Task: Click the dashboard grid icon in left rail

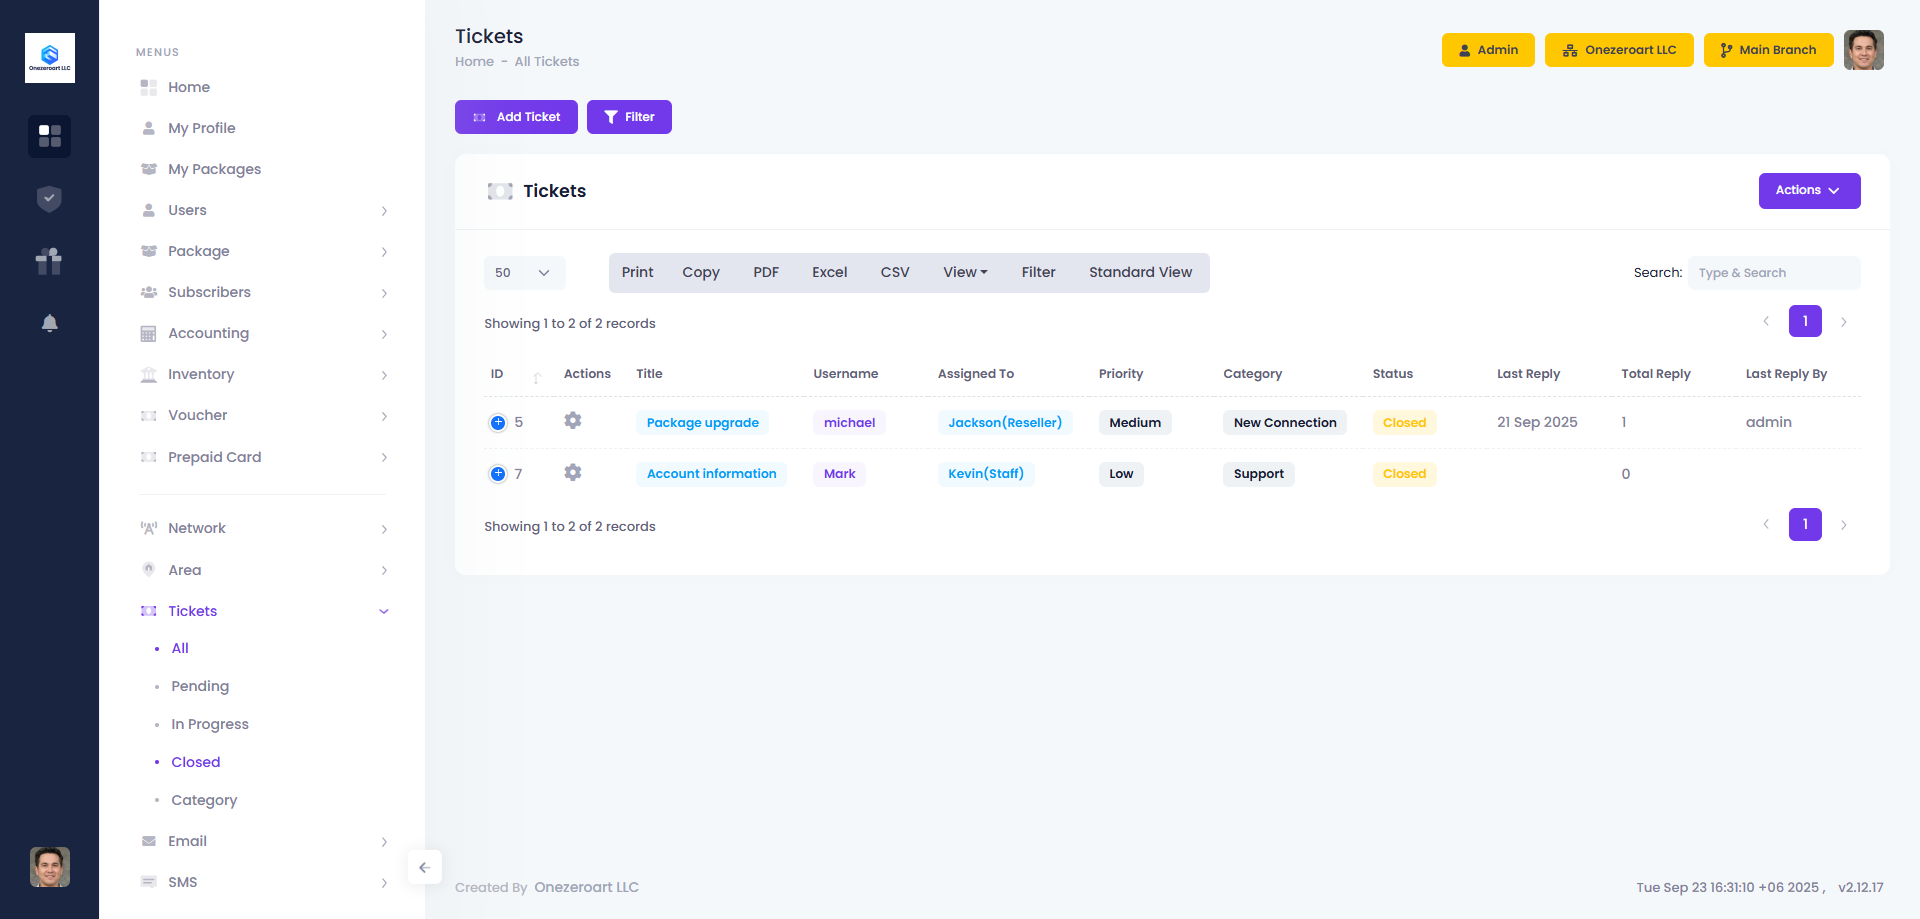Action: [49, 136]
